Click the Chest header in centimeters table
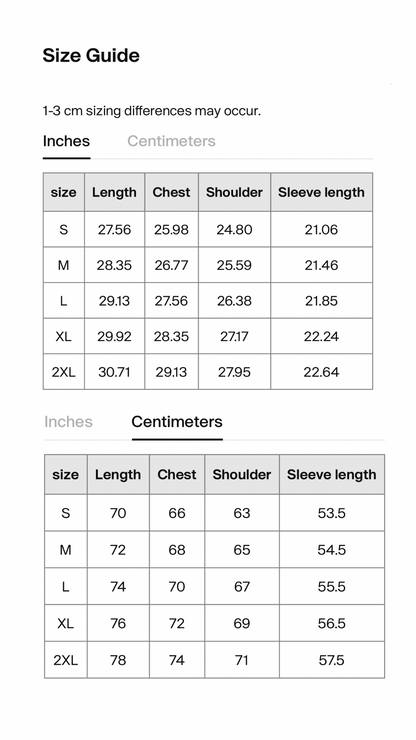The image size is (416, 740). click(177, 474)
